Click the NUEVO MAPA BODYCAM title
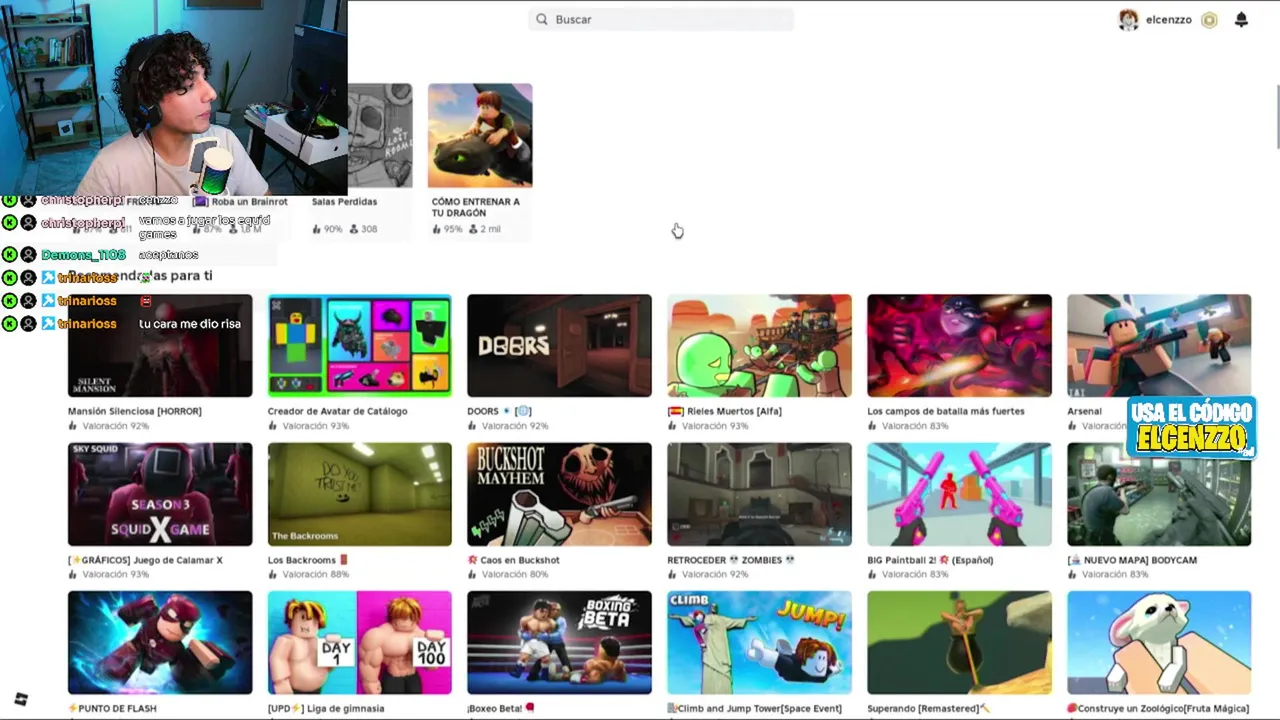 1133,560
